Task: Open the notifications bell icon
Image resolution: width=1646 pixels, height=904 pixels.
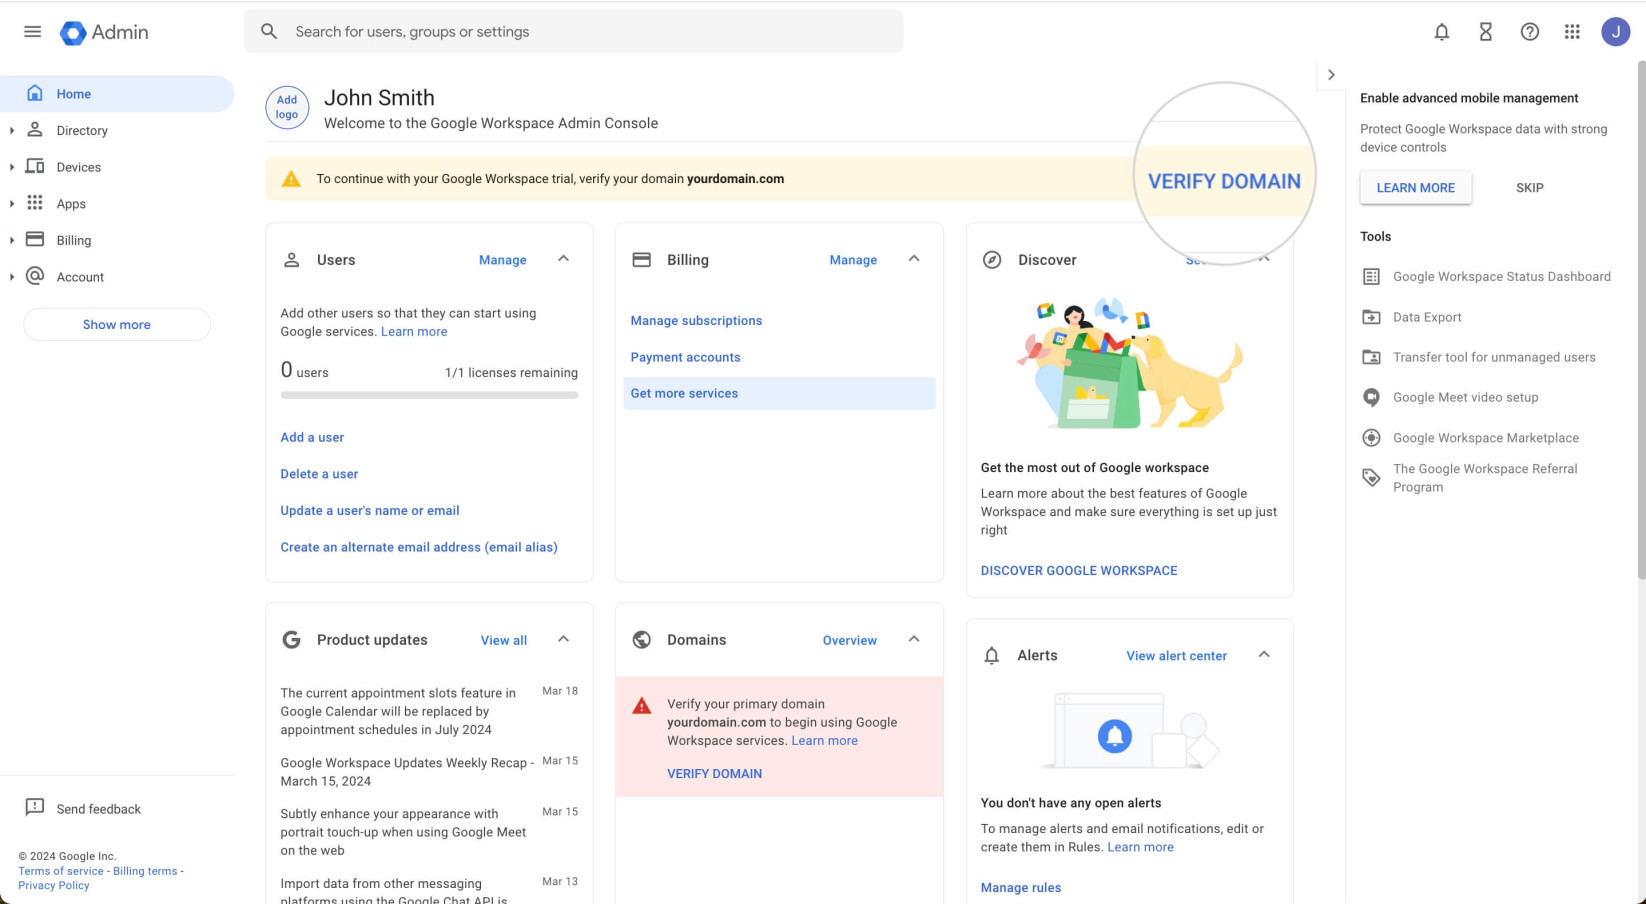Action: coord(1441,32)
